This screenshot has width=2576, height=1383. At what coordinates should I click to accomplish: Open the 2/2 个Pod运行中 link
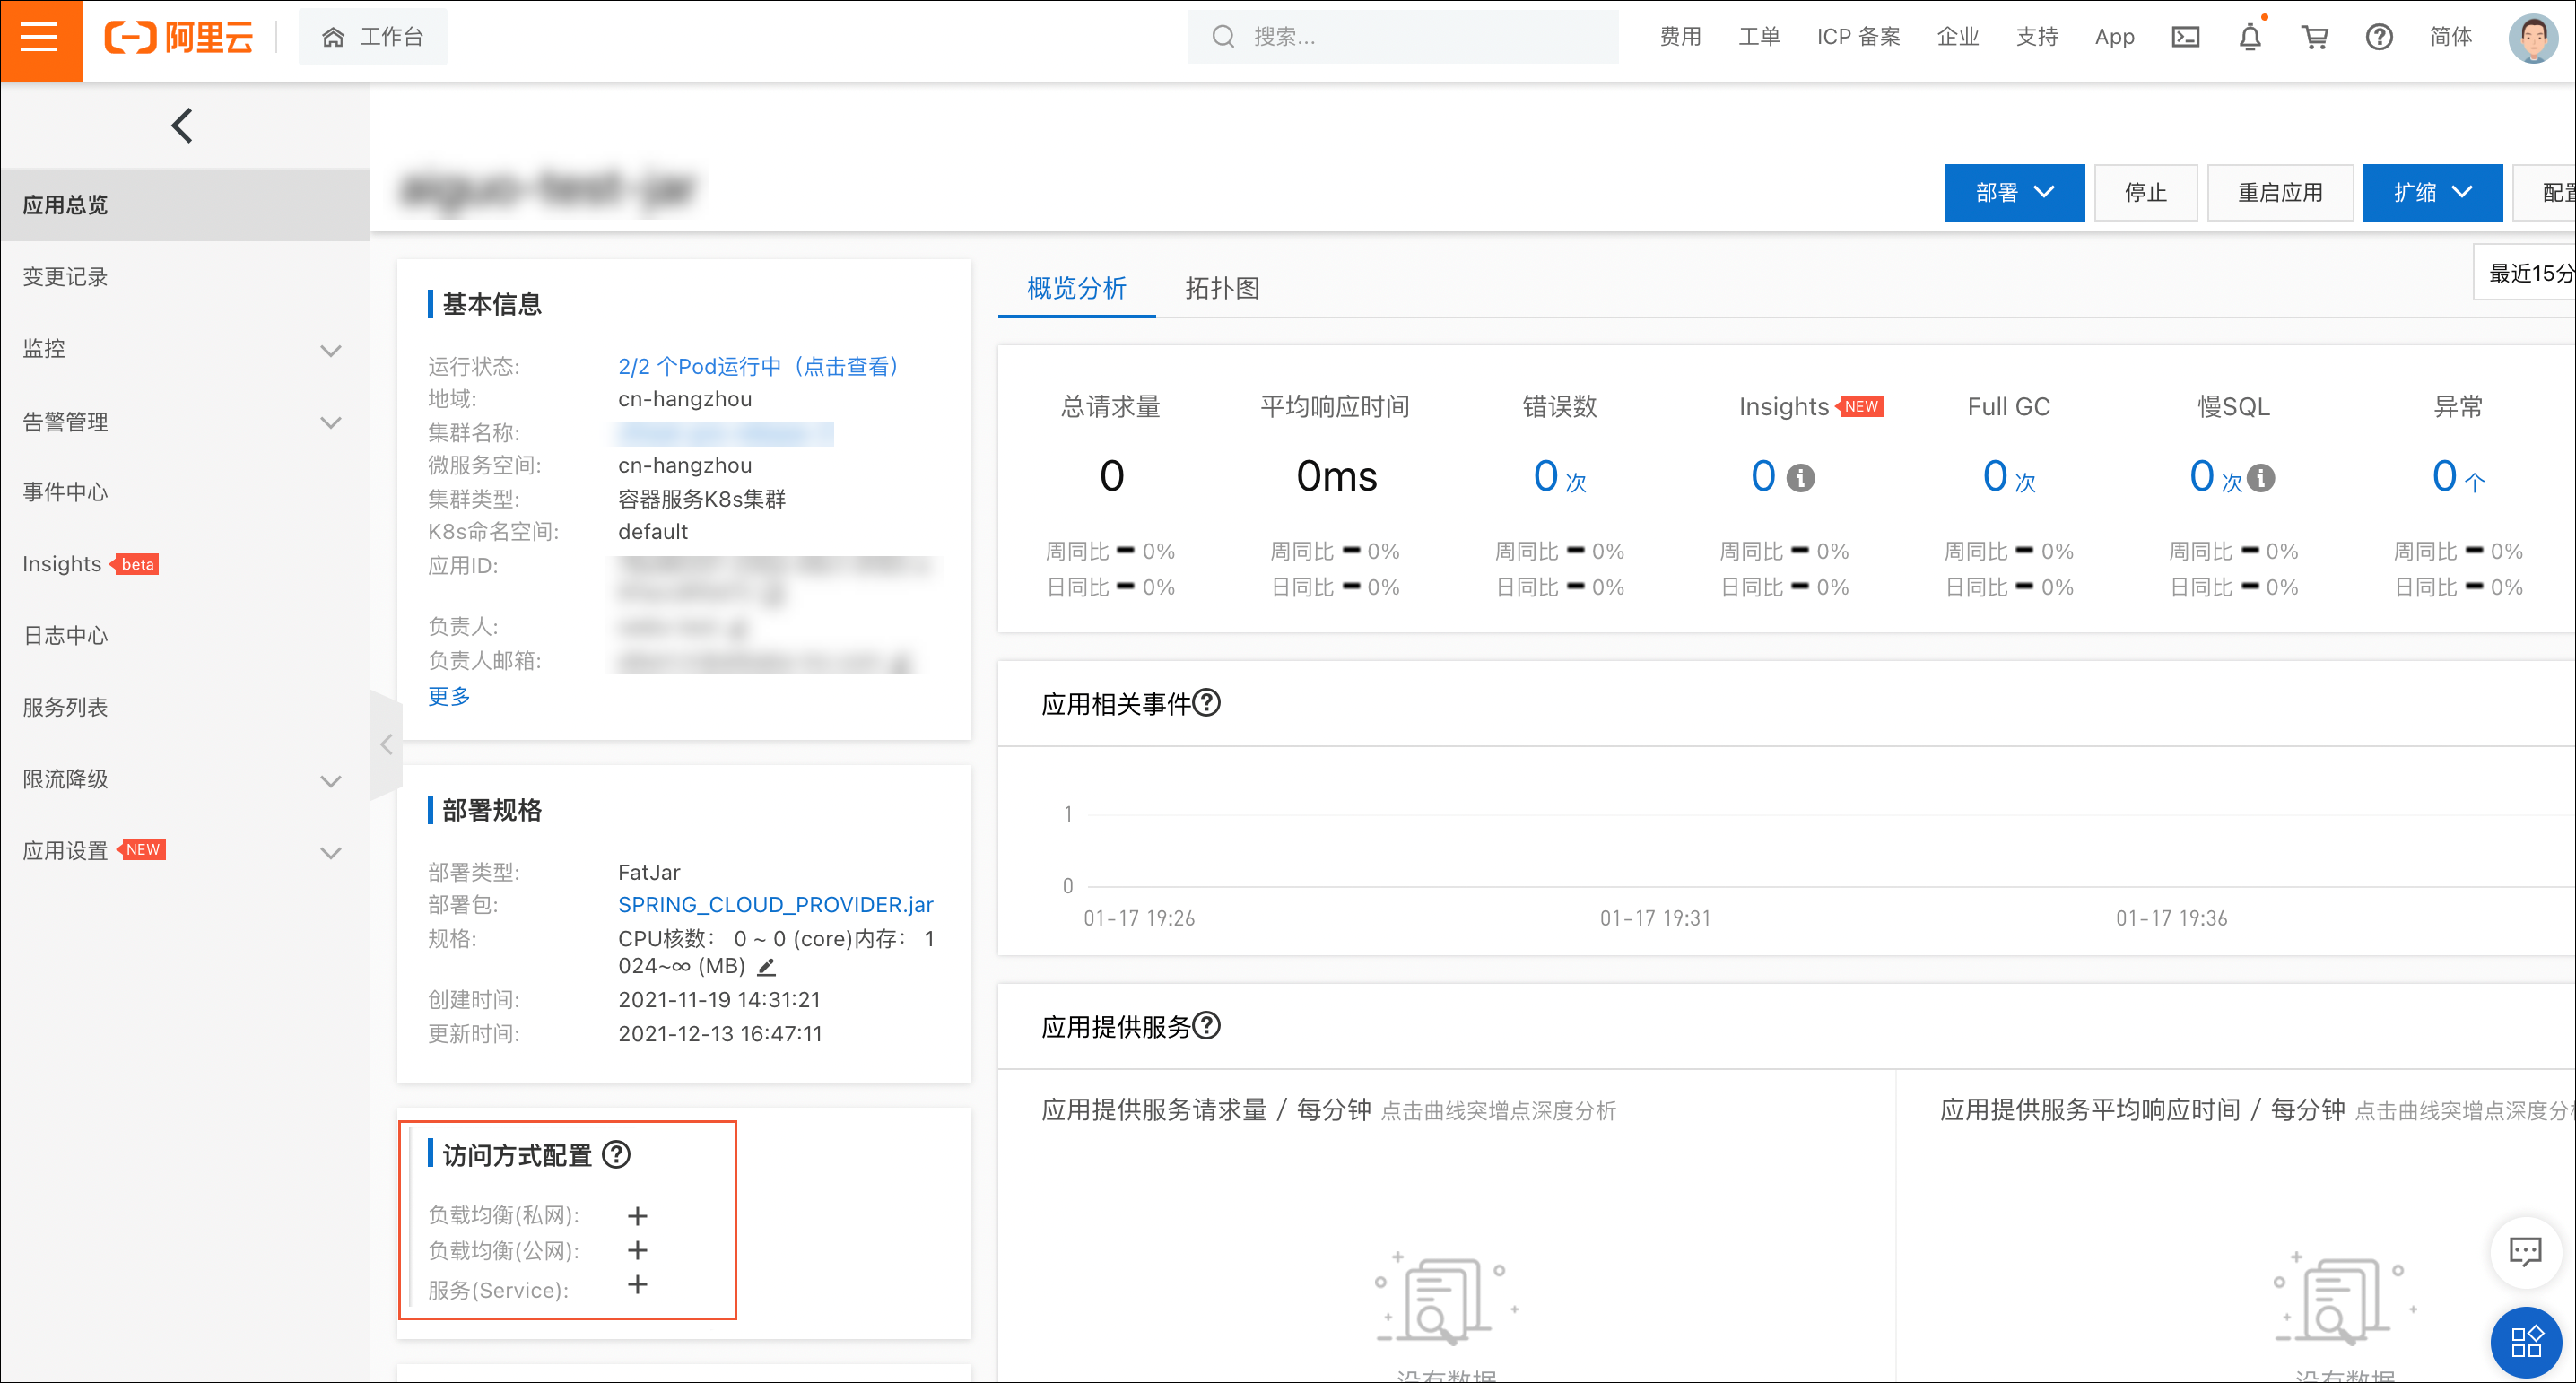tap(759, 366)
